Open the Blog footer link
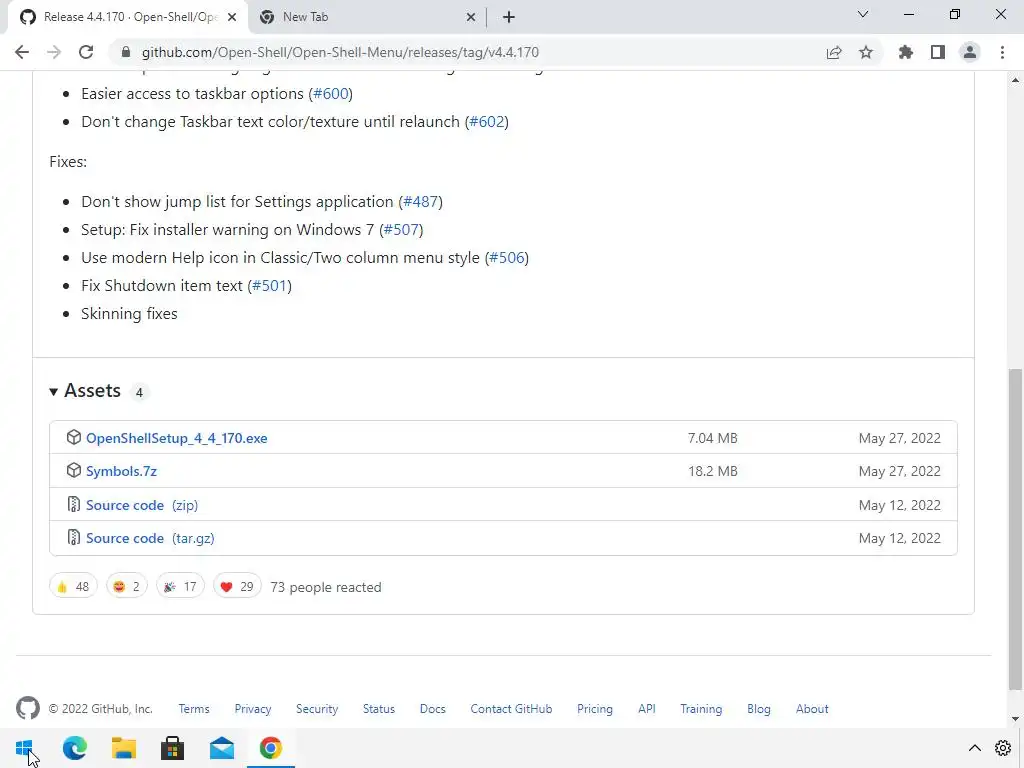This screenshot has height=768, width=1024. (x=759, y=709)
